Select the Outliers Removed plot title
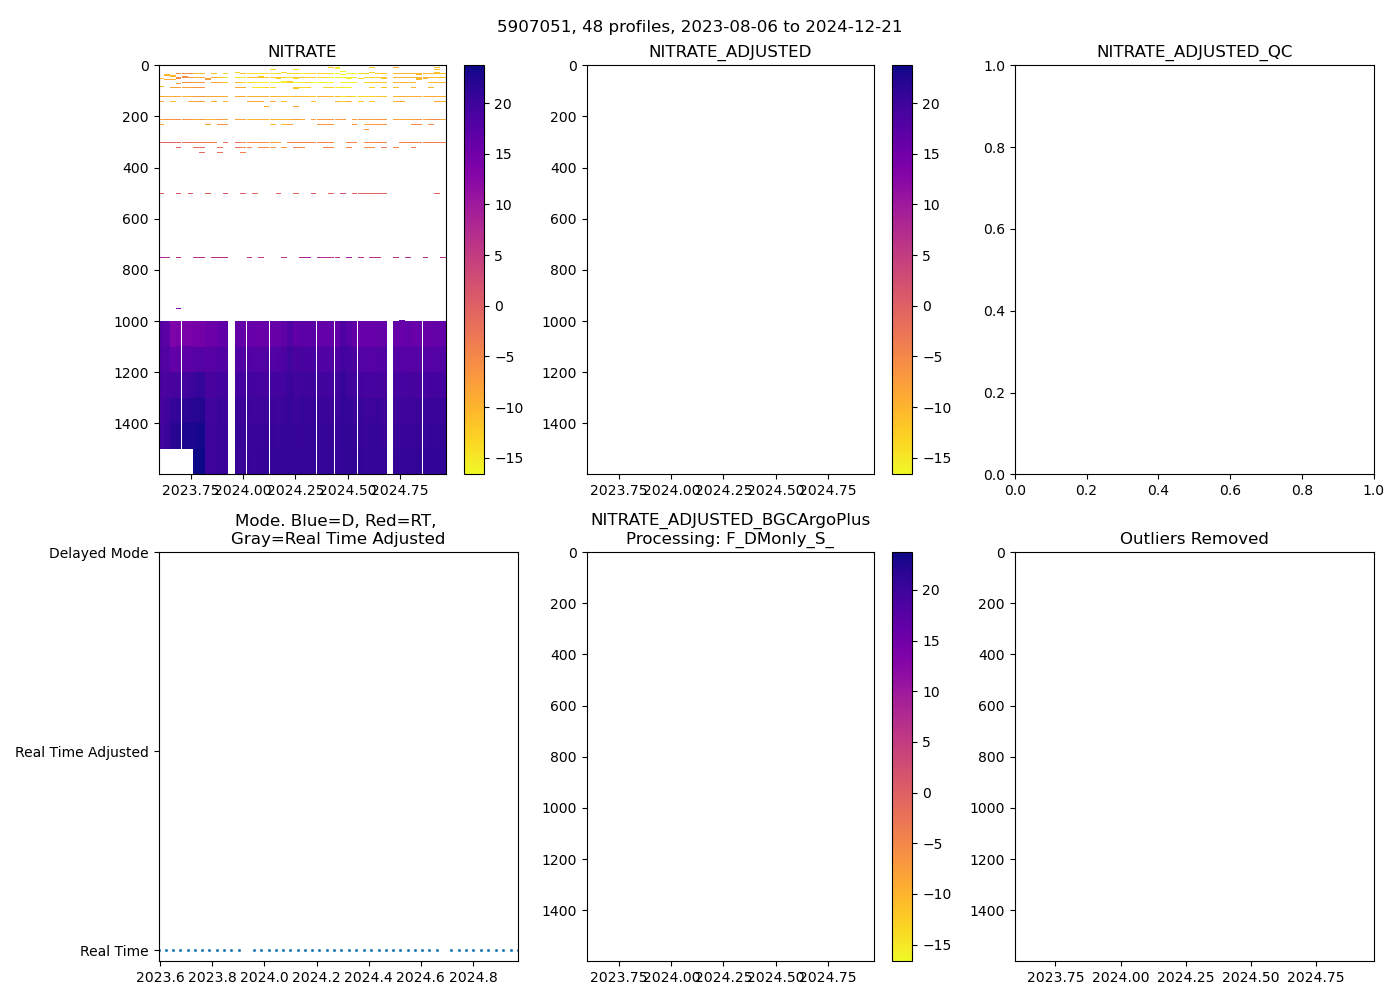 pos(1194,539)
